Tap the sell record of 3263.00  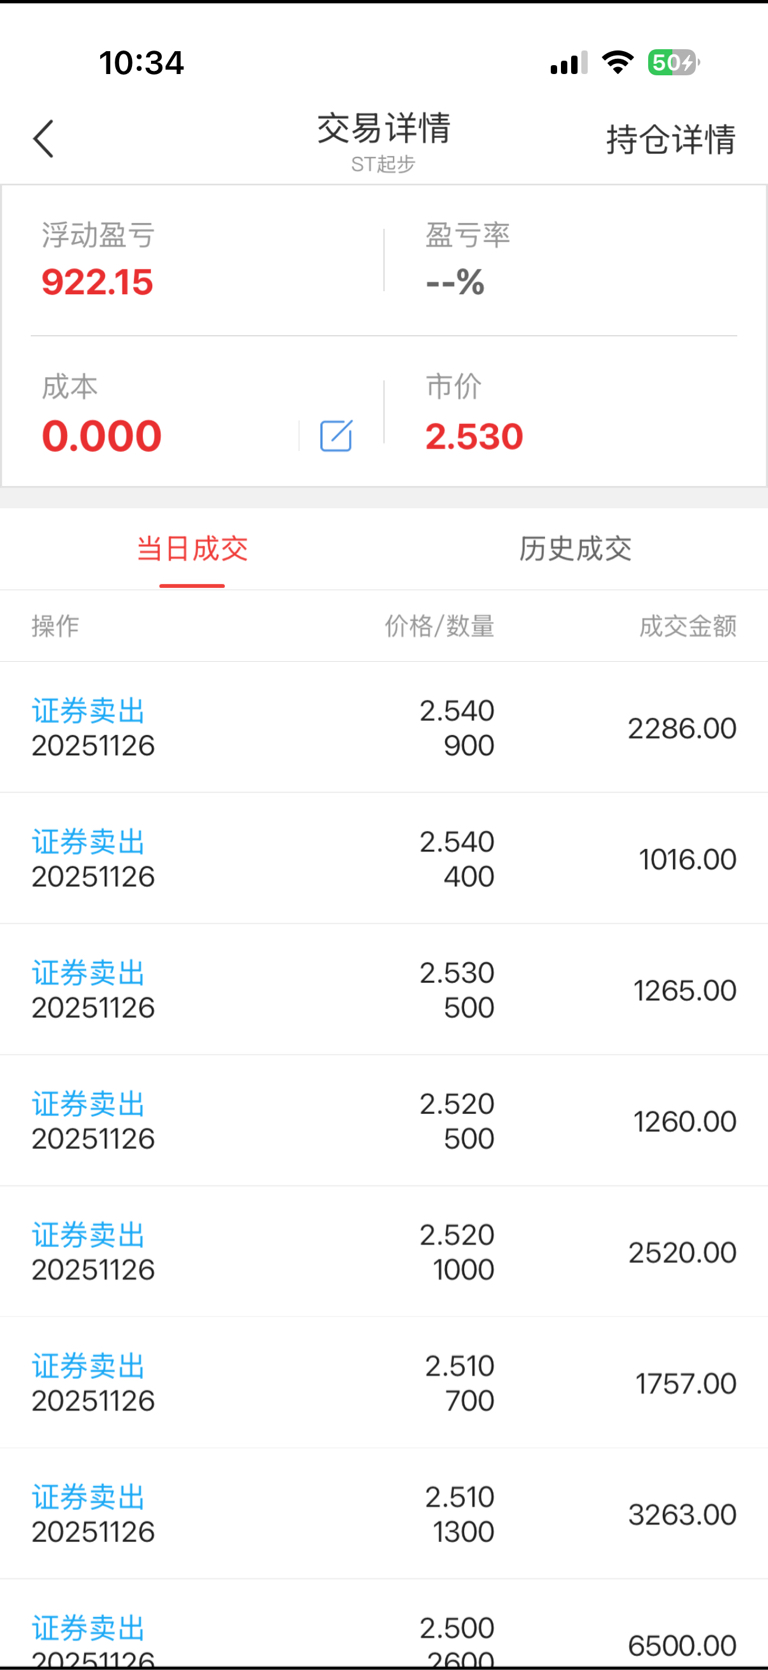tap(384, 1514)
